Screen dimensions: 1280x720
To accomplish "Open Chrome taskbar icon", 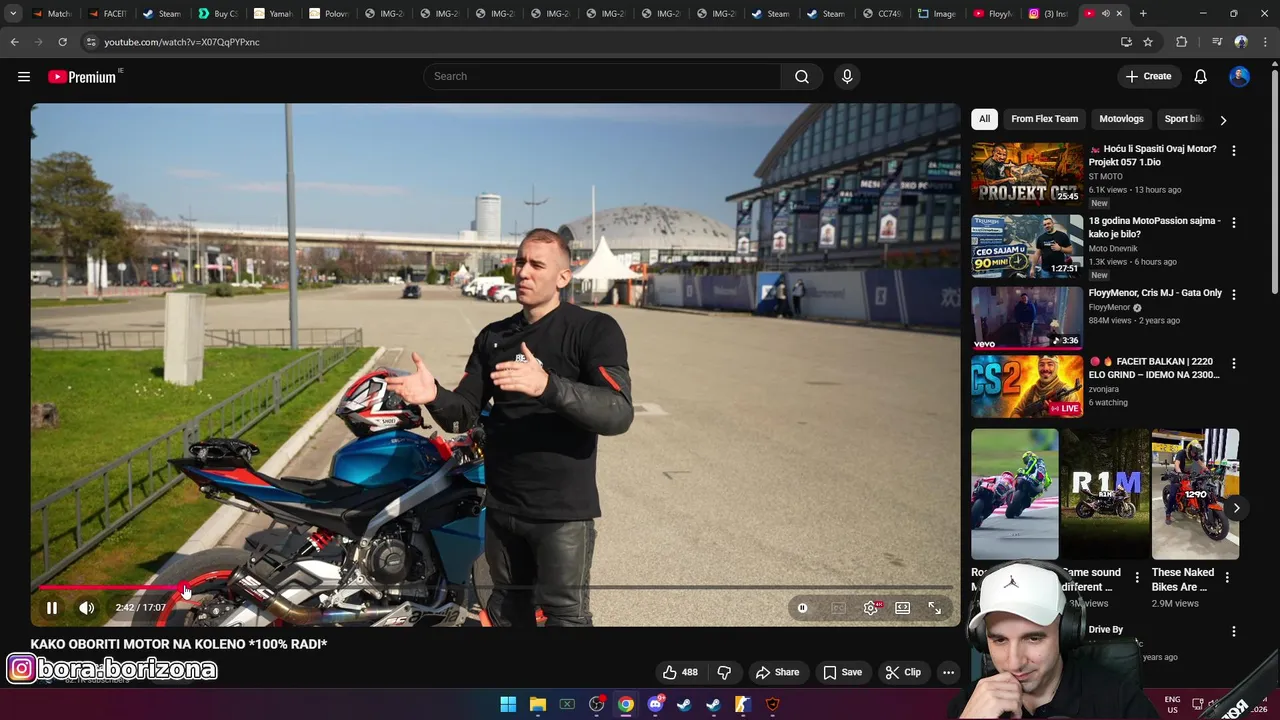I will coord(626,705).
